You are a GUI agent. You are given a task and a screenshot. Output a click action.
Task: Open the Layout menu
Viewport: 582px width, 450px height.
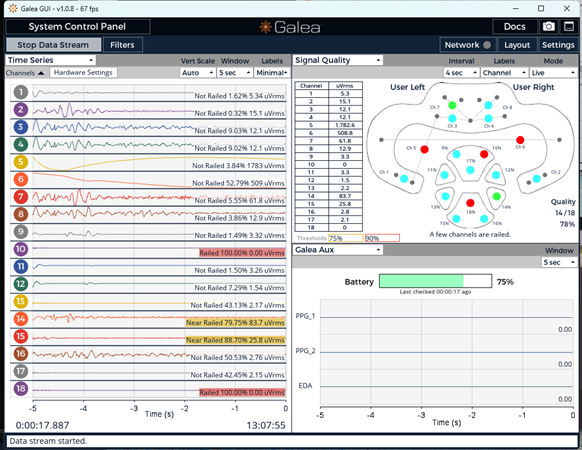point(517,45)
